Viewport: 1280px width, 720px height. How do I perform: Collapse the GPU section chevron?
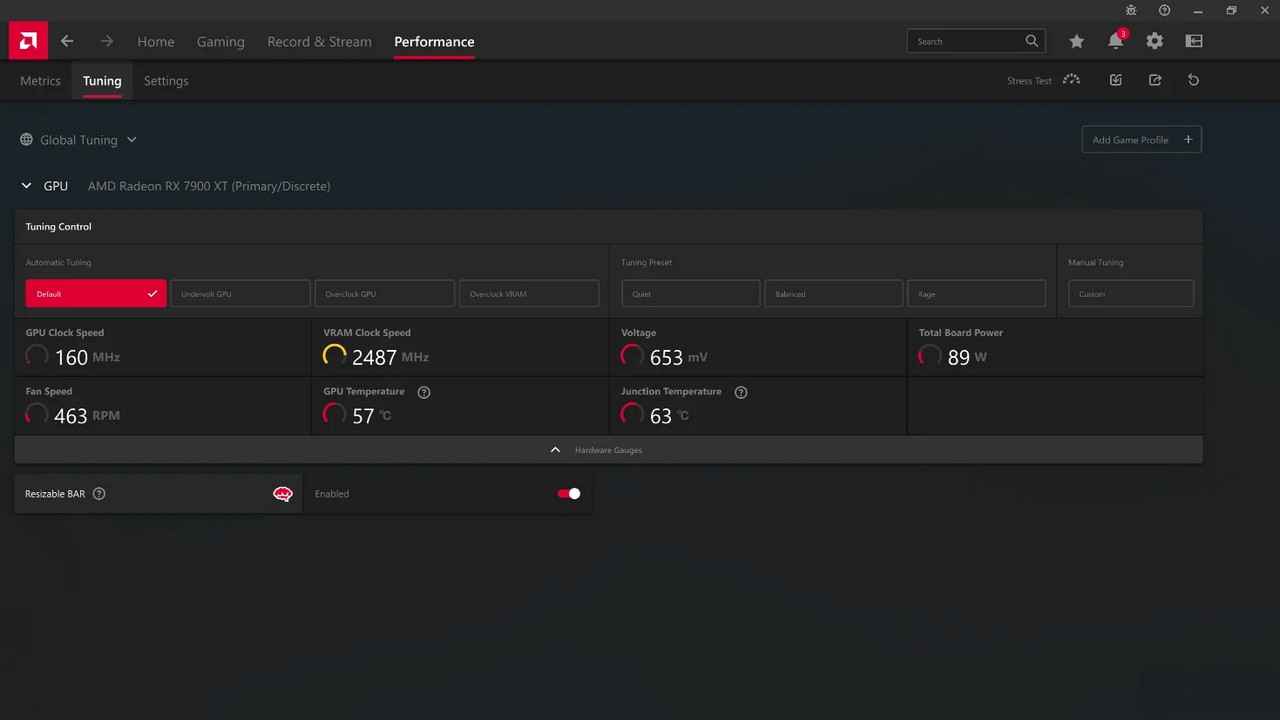click(x=27, y=186)
